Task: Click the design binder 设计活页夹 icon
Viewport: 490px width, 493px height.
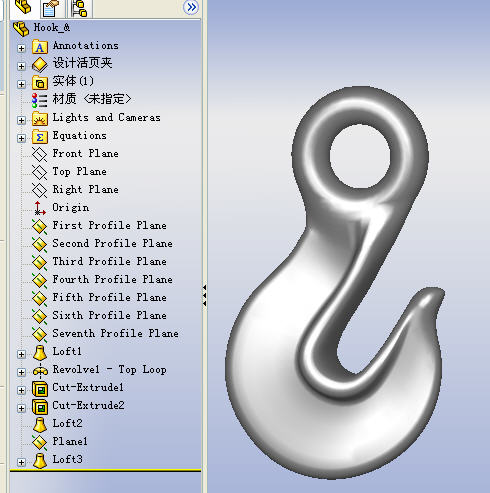Action: (x=40, y=65)
